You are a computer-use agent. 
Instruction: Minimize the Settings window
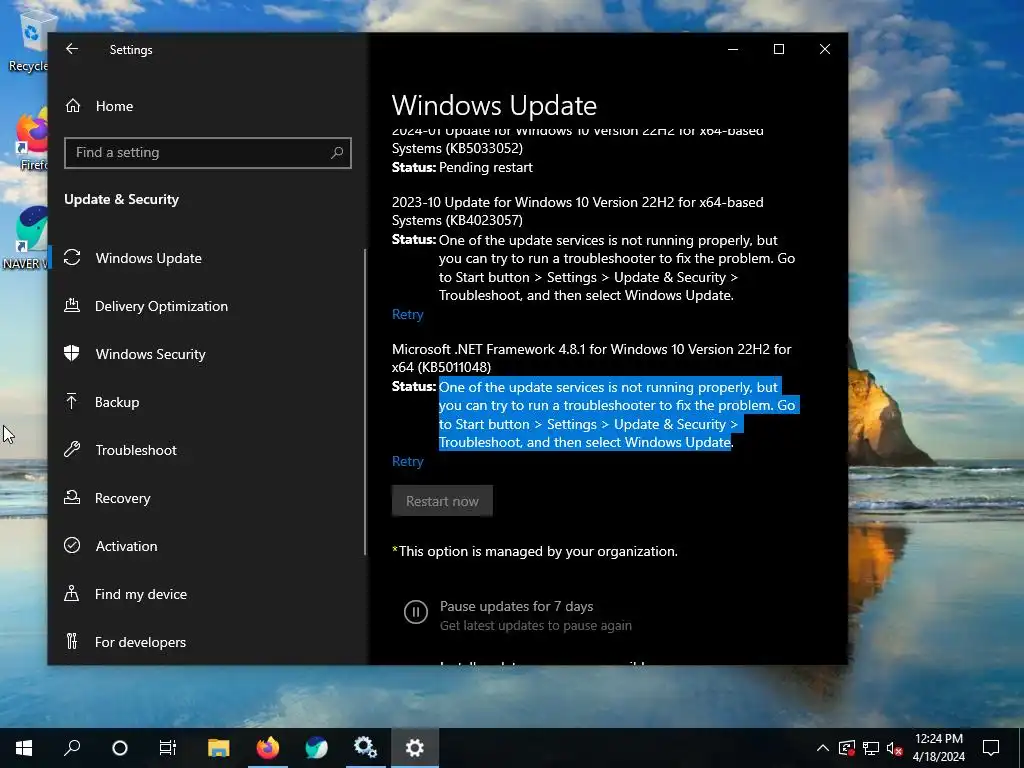[x=733, y=49]
